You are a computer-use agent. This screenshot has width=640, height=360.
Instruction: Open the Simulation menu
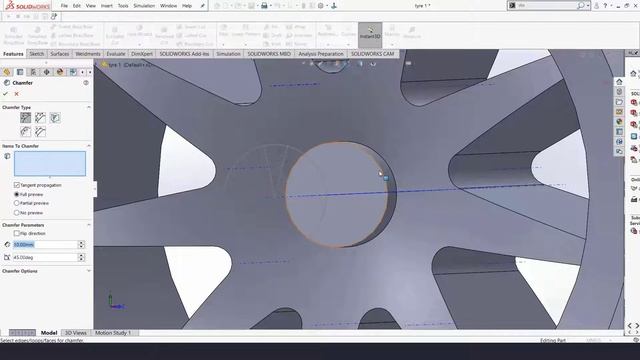(x=144, y=6)
